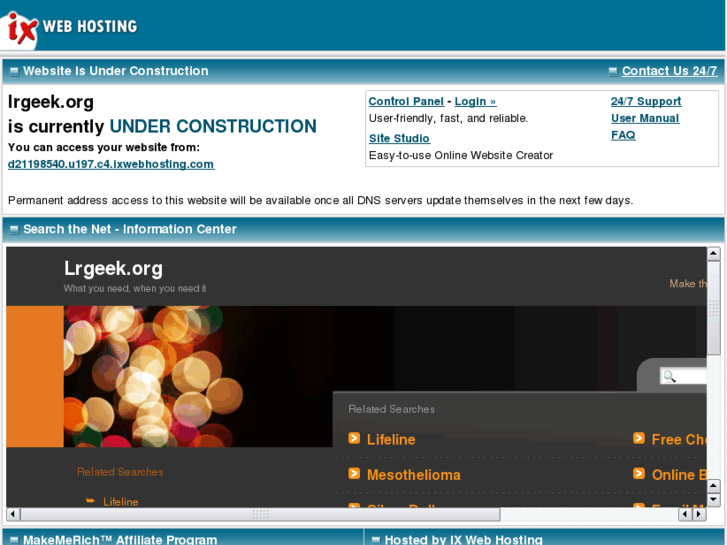Visit the 24/7 Support page
This screenshot has width=727, height=545.
coord(646,101)
